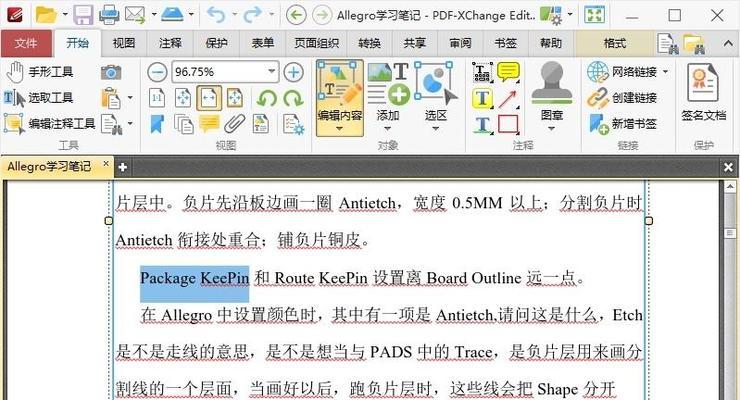The width and height of the screenshot is (740, 400).
Task: Open the folder icon in quick toolbar
Action: pyautogui.click(x=46, y=15)
